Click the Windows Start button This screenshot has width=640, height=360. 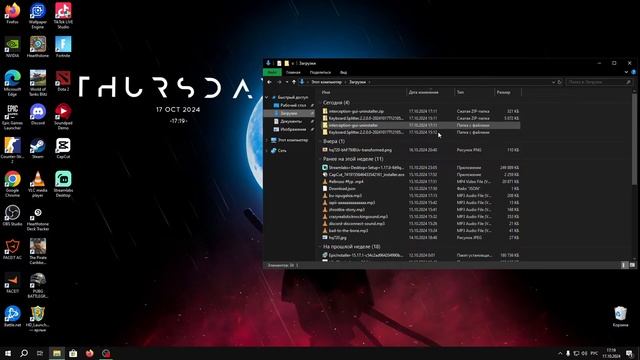tap(8, 353)
